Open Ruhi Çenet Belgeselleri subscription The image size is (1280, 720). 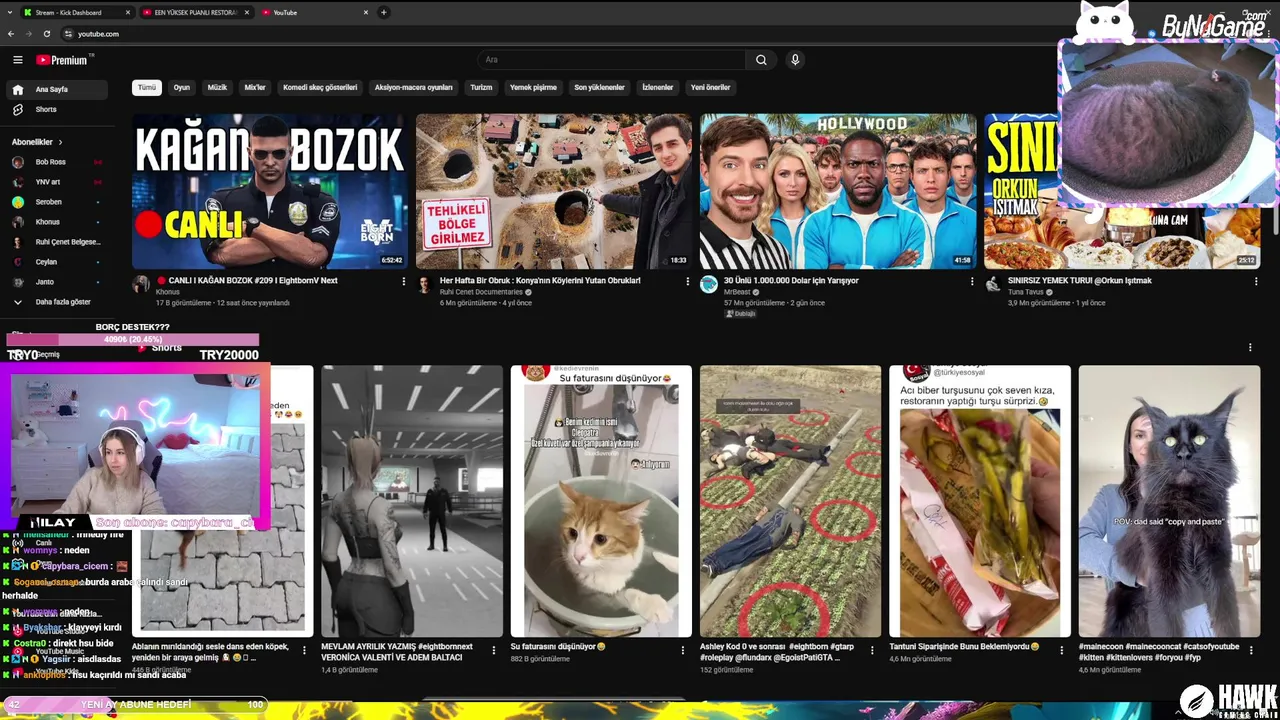pyautogui.click(x=55, y=242)
